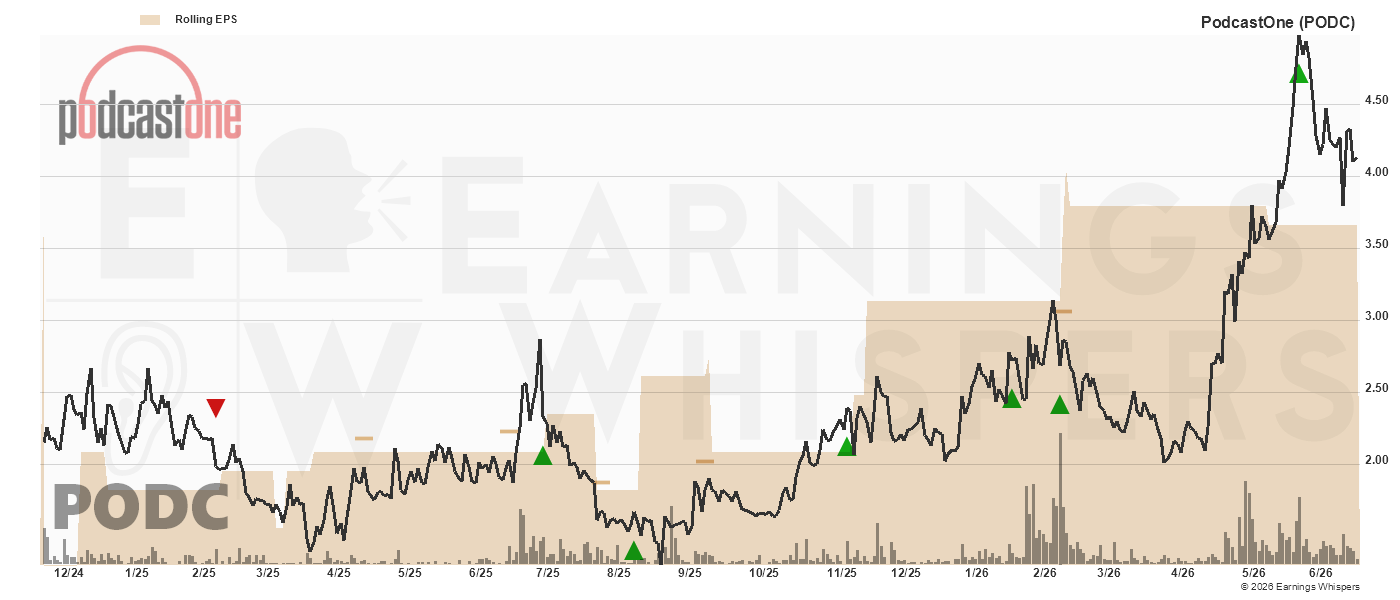
Task: Click the 4.50 price axis label
Action: point(1376,100)
